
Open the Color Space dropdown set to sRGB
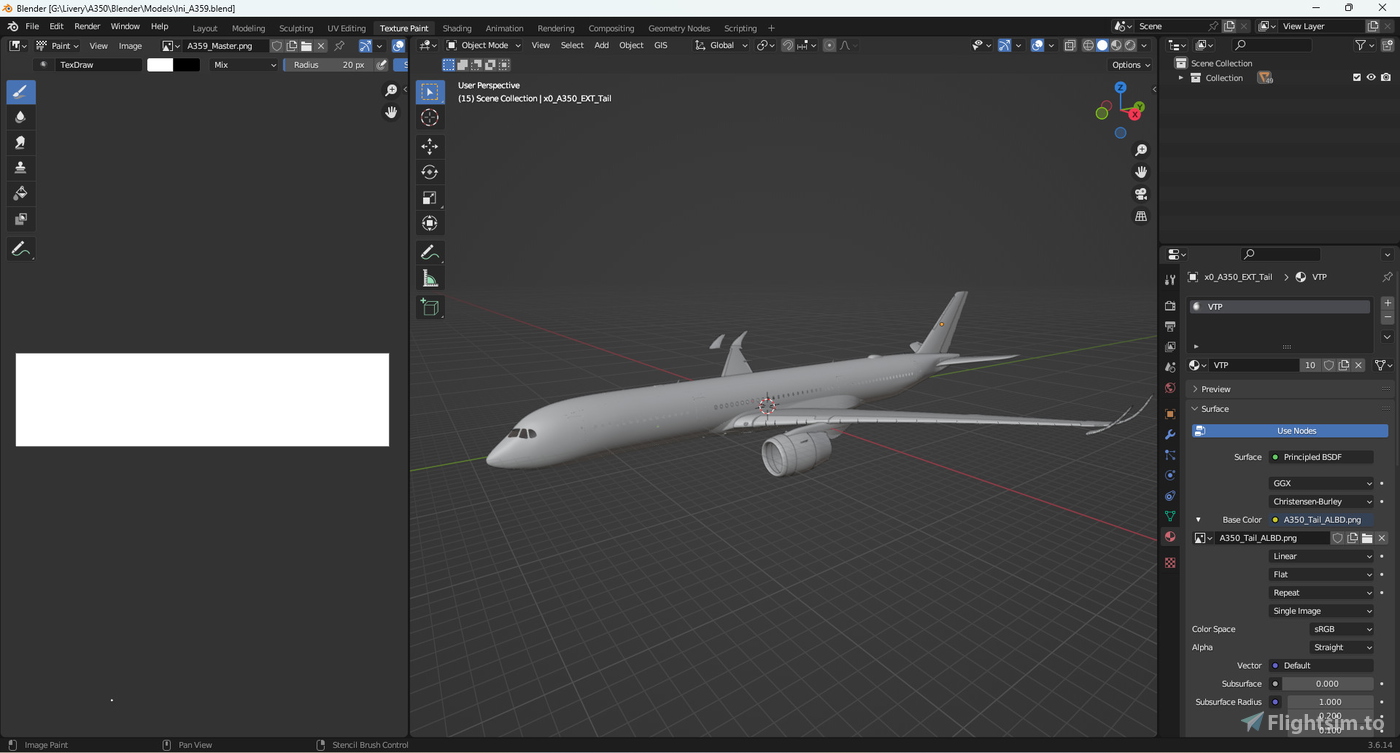point(1341,629)
